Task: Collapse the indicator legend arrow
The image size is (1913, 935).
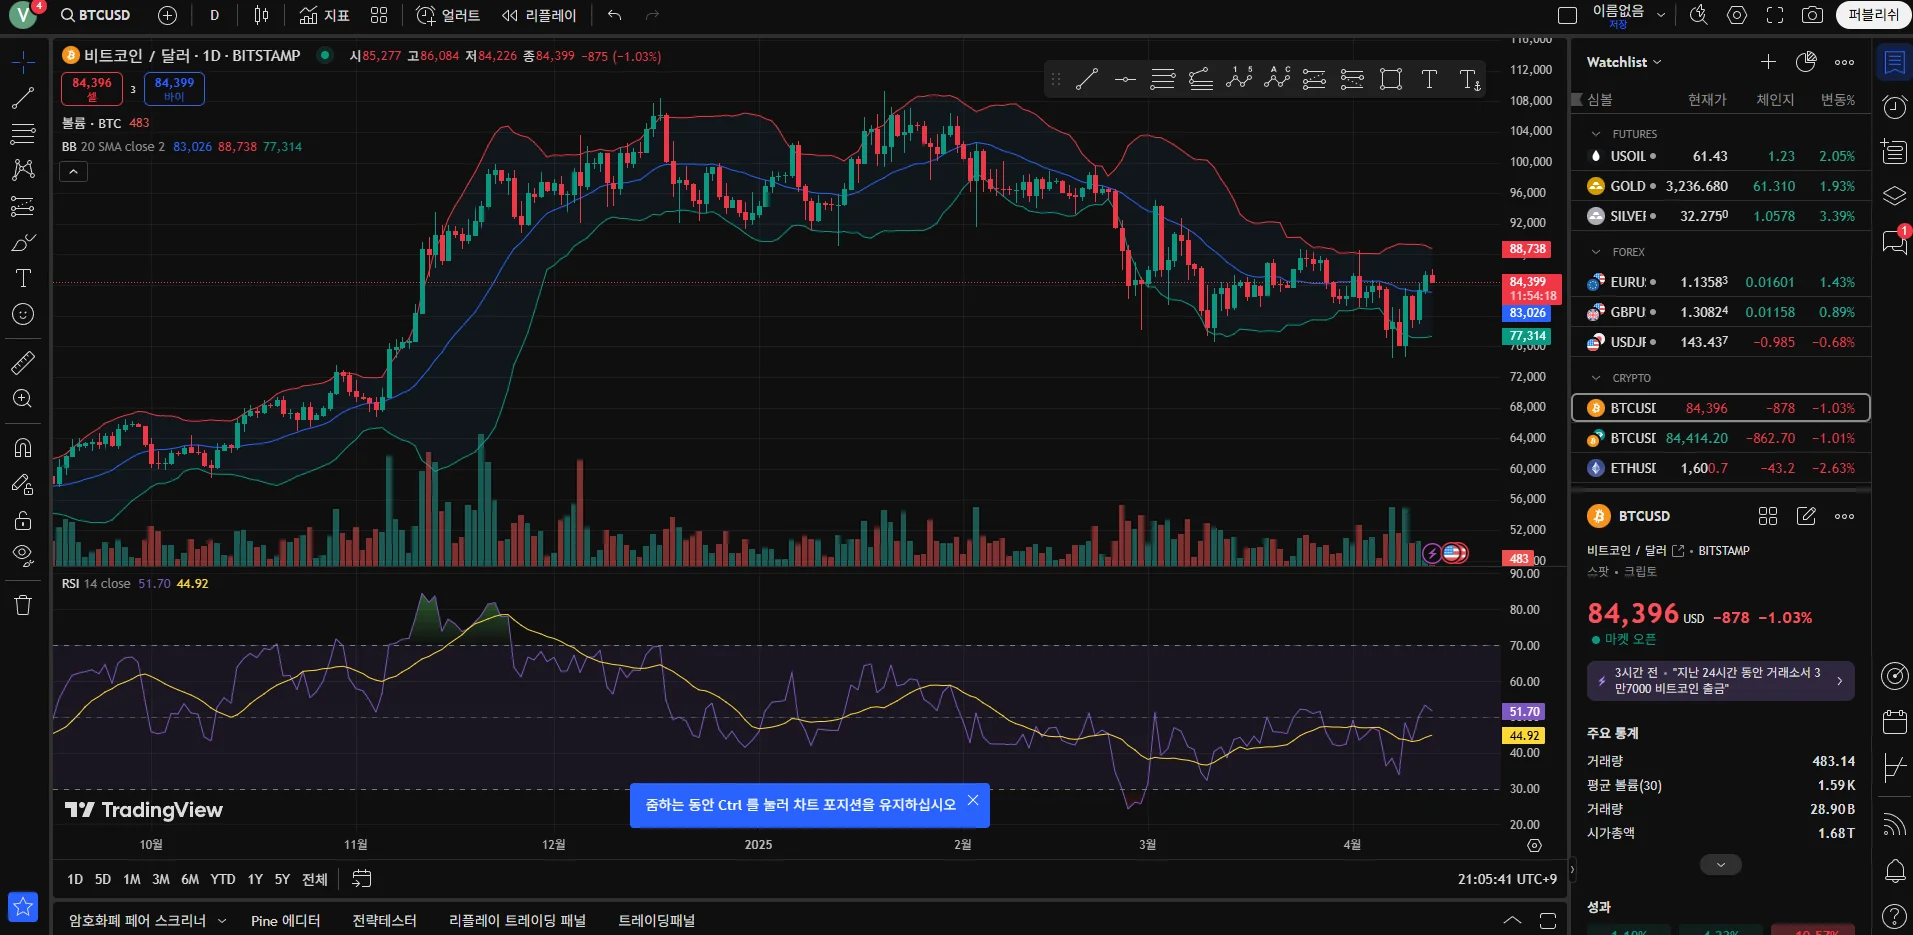Action: point(74,172)
